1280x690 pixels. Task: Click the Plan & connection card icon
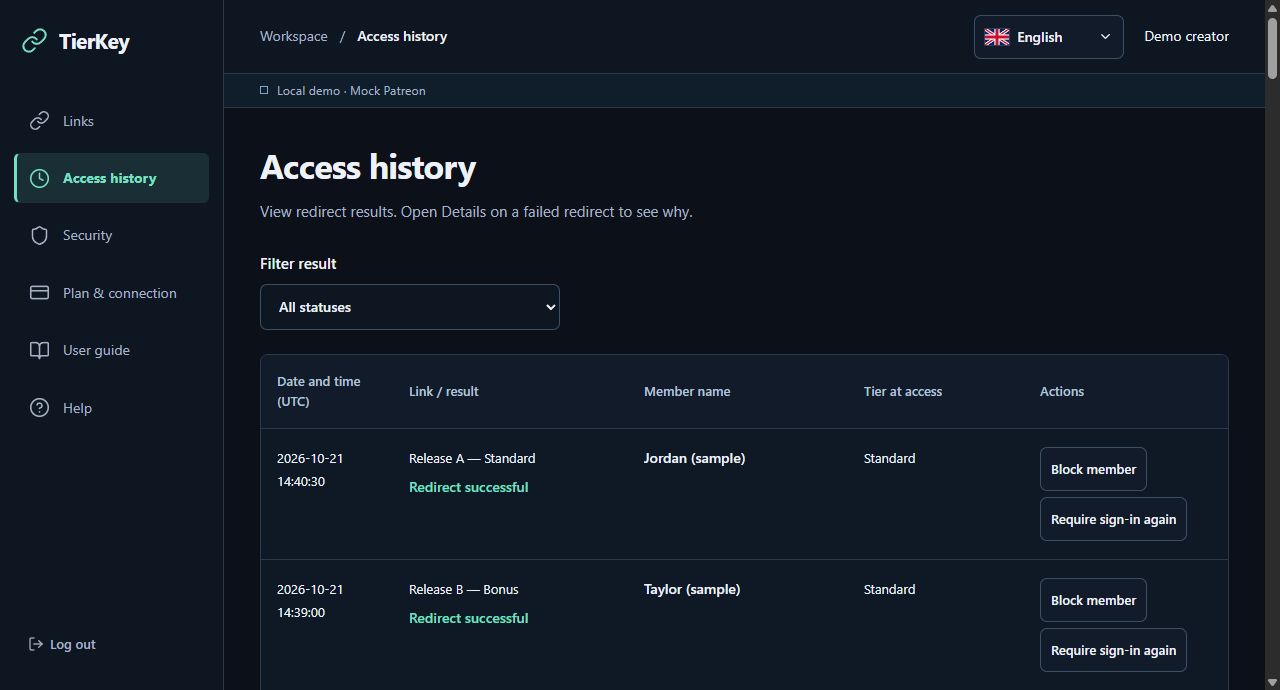point(39,293)
